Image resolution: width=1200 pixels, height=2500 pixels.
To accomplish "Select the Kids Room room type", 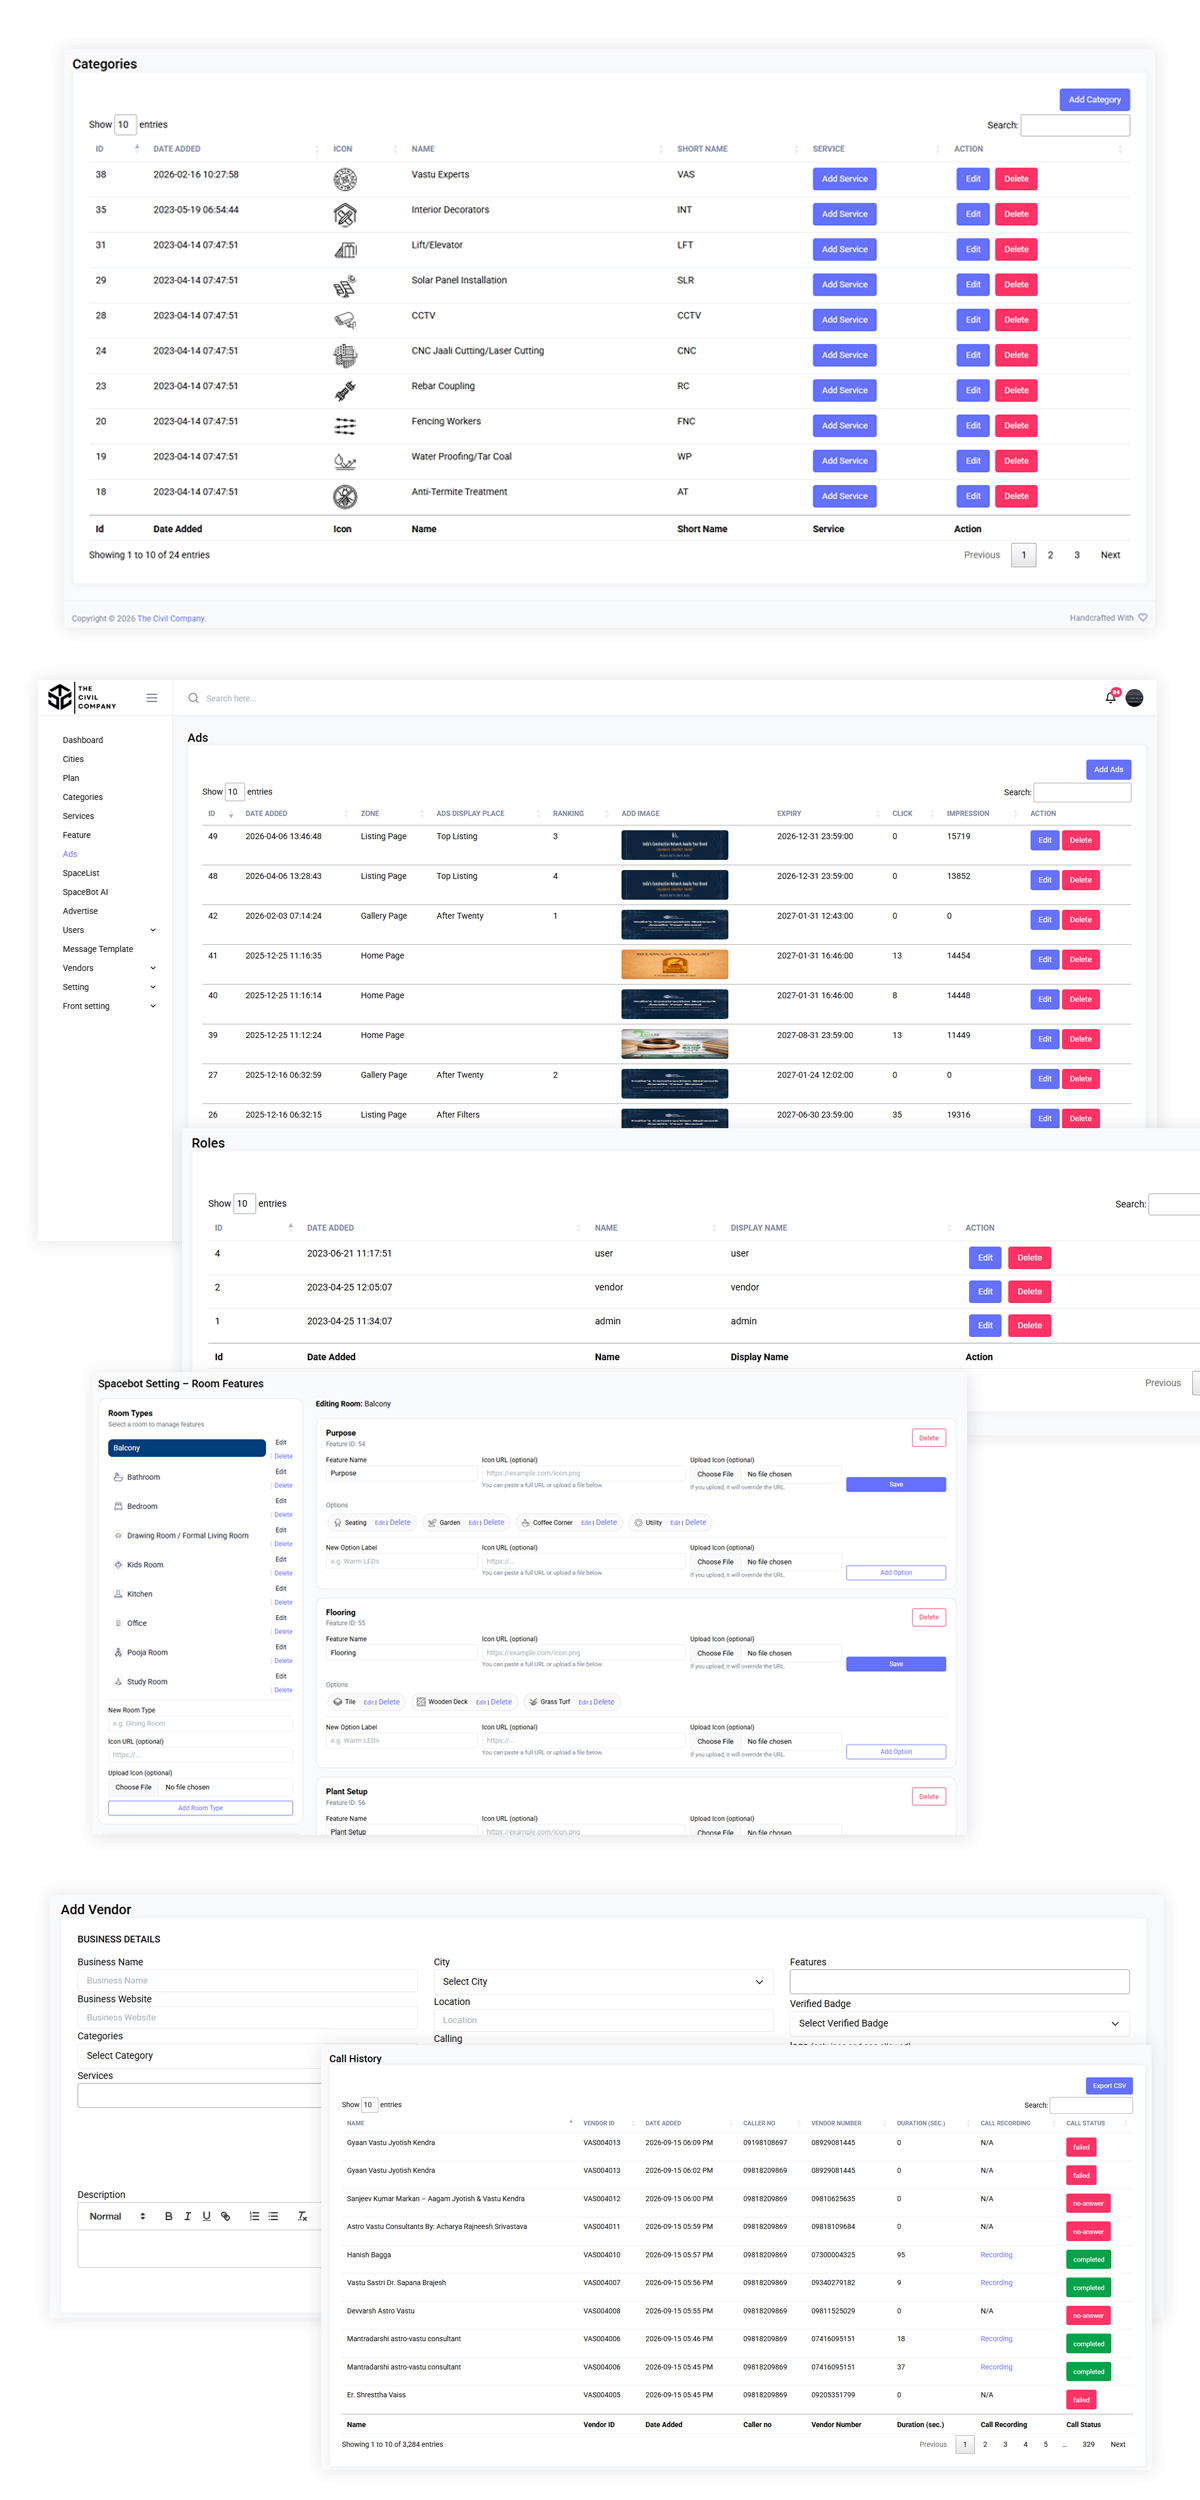I will click(x=145, y=1565).
